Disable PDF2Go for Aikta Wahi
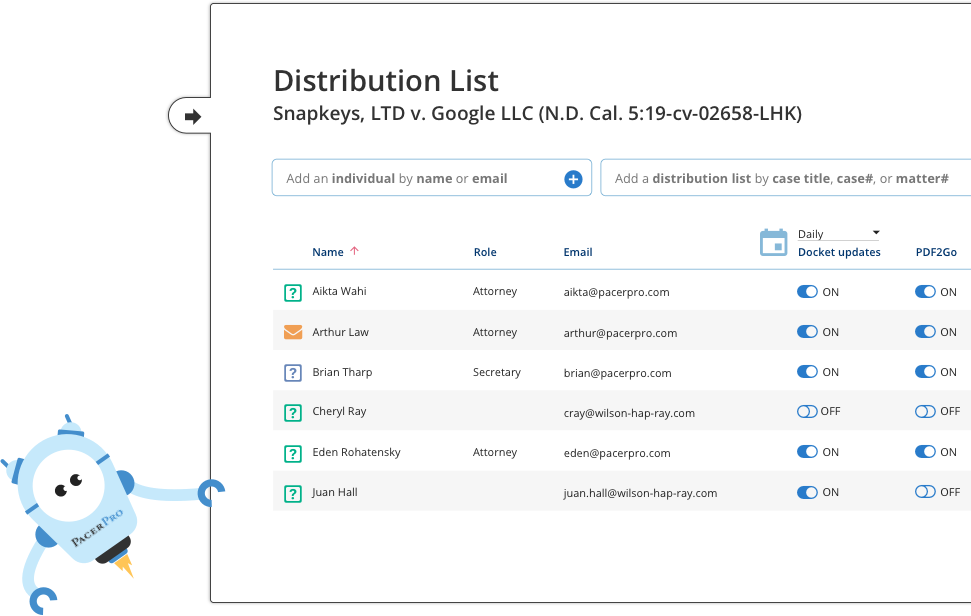Screen dimensions: 971x616 click(x=925, y=292)
